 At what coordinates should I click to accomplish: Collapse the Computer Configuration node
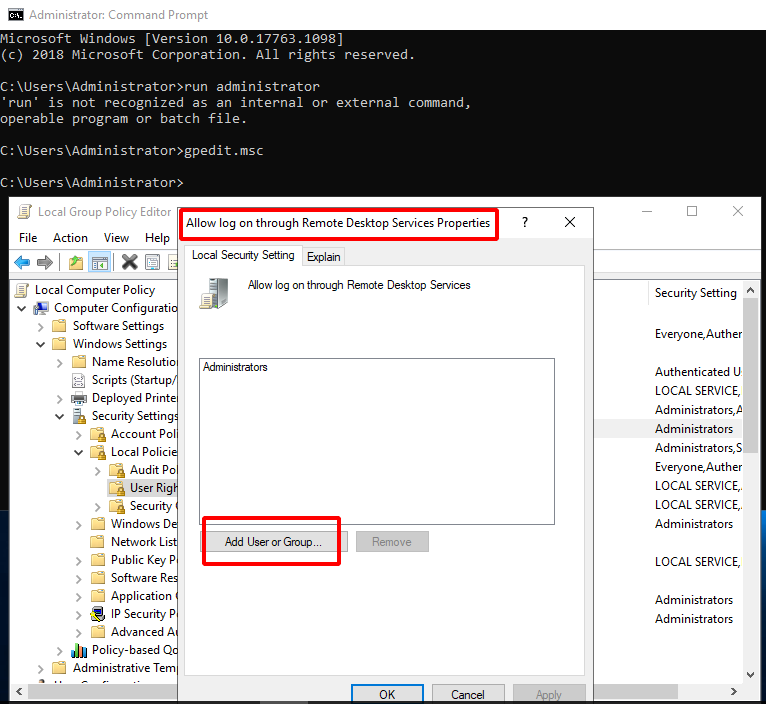coord(21,309)
